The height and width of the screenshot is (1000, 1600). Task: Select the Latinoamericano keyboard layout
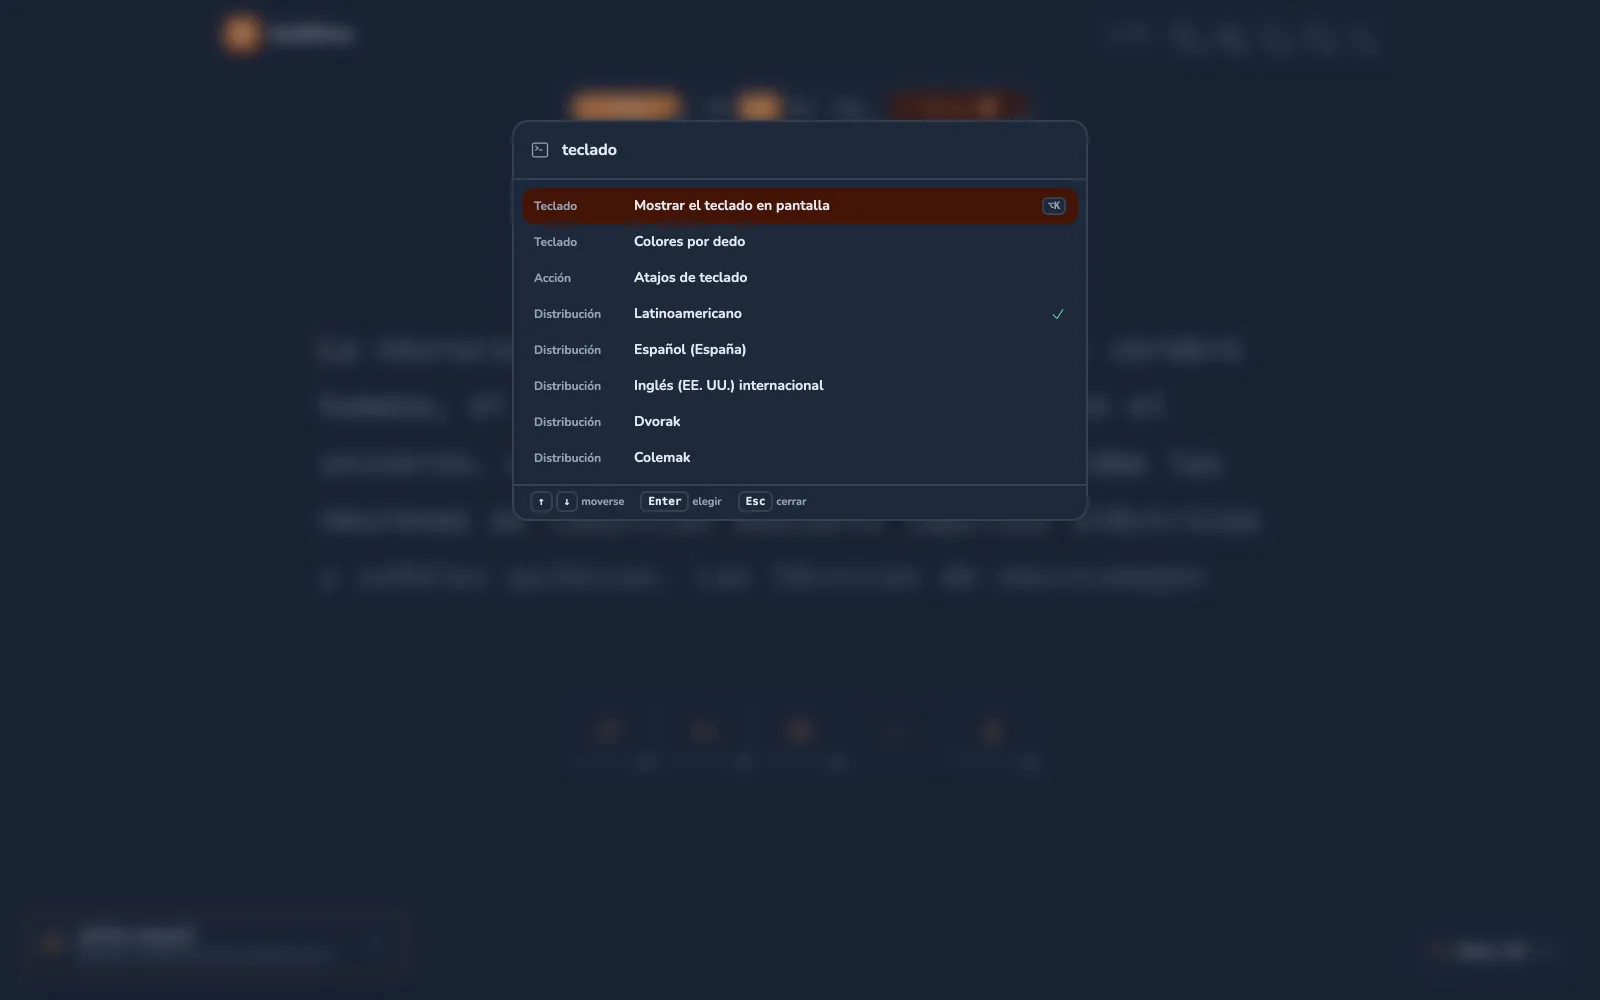tap(800, 314)
